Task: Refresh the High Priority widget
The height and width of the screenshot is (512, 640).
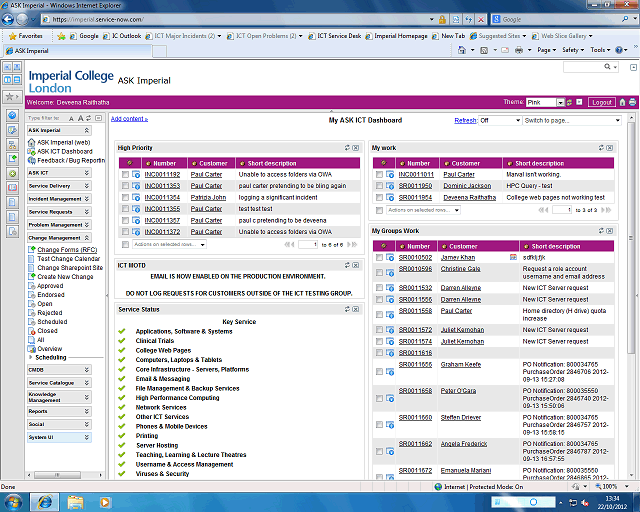Action: [346, 148]
